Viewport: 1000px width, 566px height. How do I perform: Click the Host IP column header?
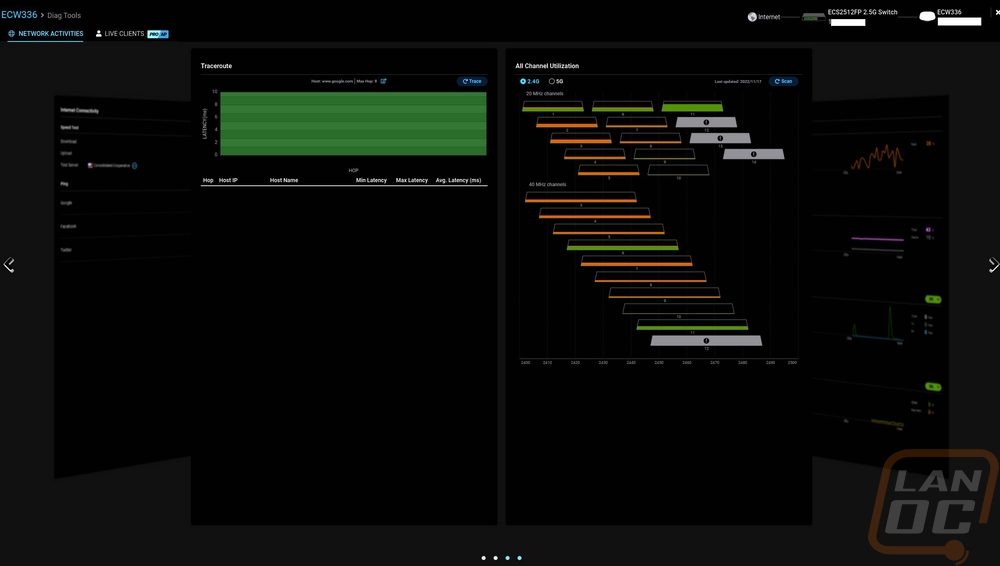pyautogui.click(x=228, y=181)
